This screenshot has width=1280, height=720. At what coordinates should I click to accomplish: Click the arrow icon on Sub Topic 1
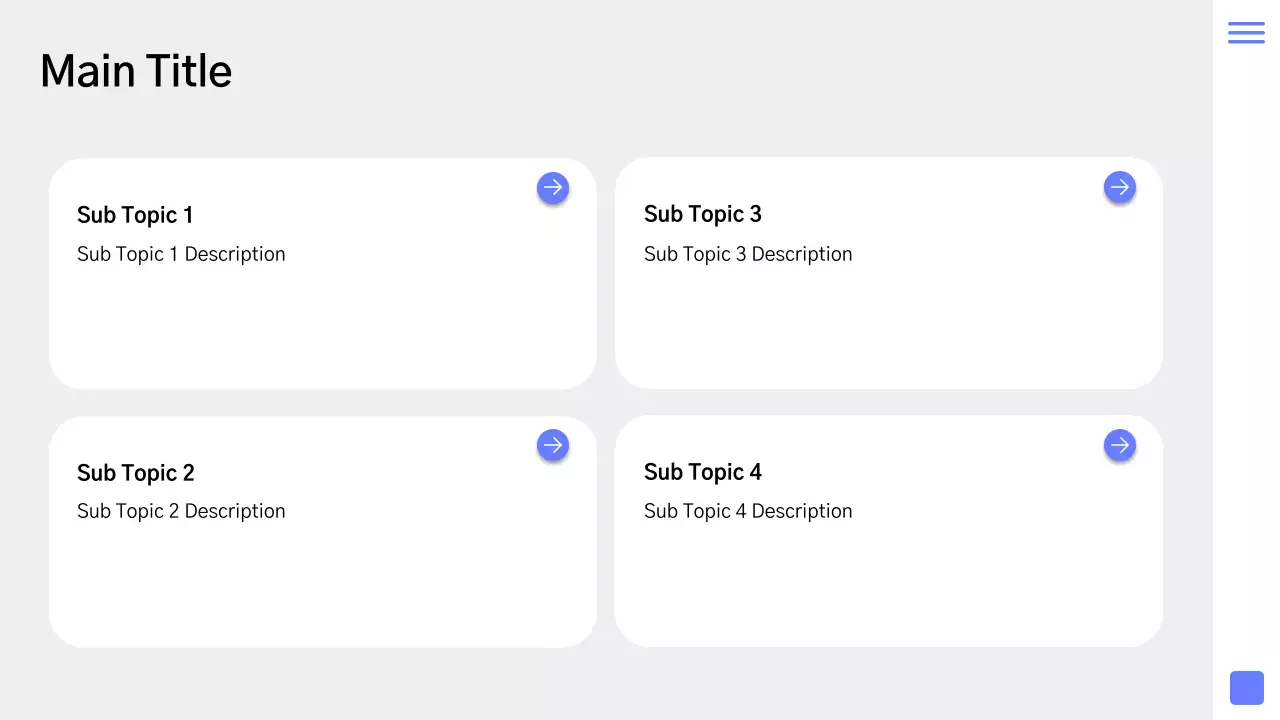pyautogui.click(x=553, y=188)
